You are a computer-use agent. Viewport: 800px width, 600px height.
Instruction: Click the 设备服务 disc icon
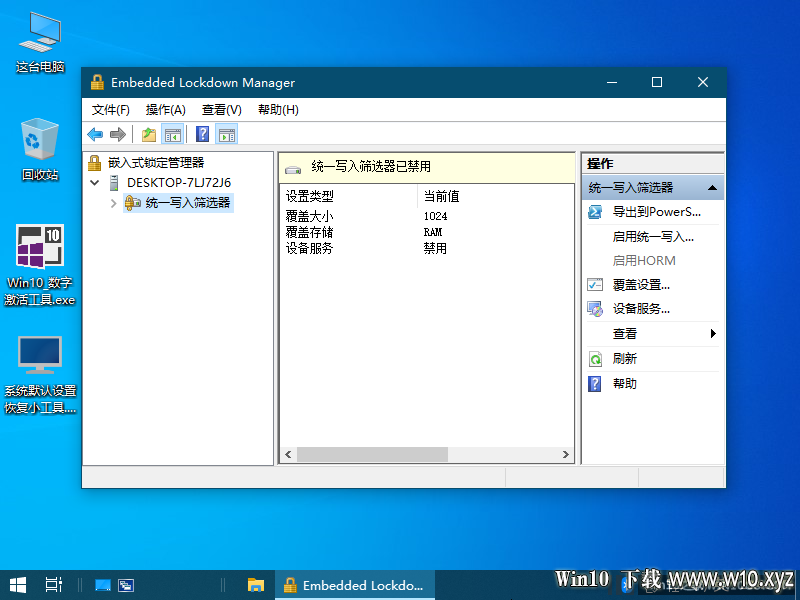(595, 309)
